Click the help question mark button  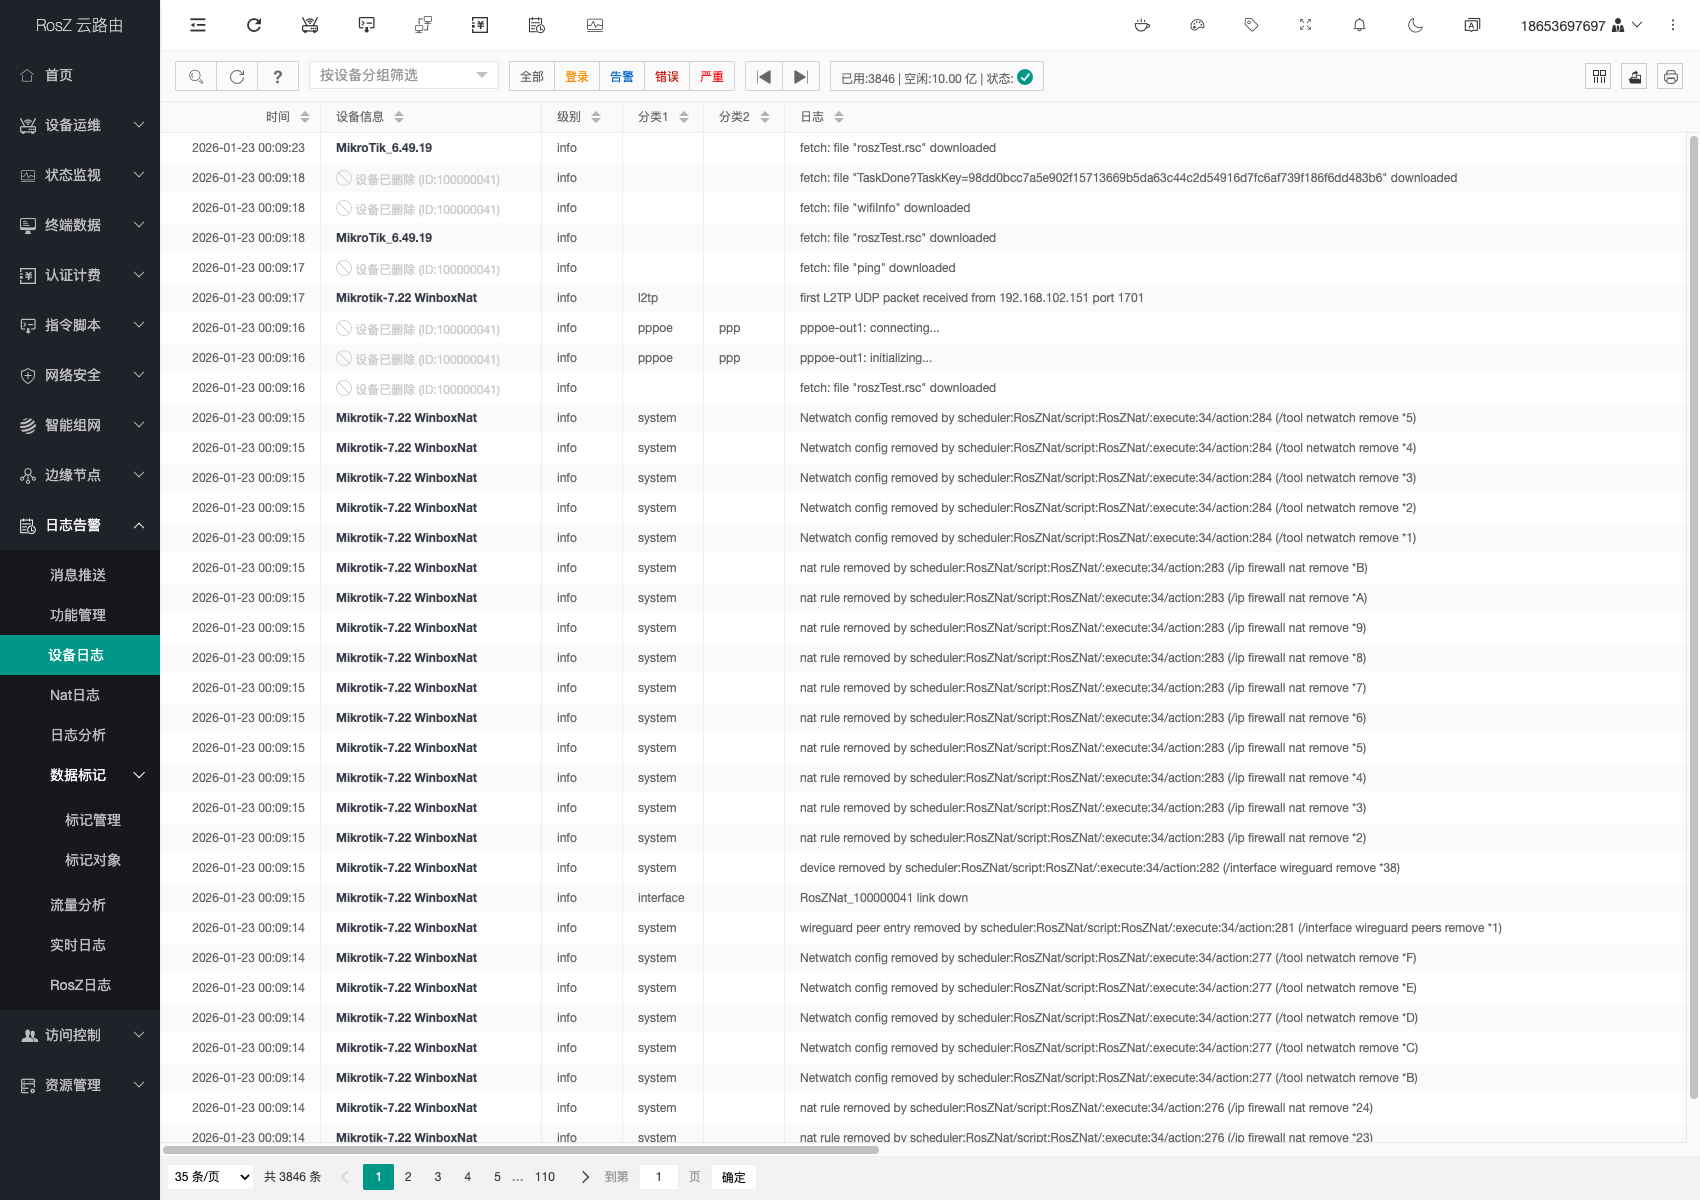point(278,77)
